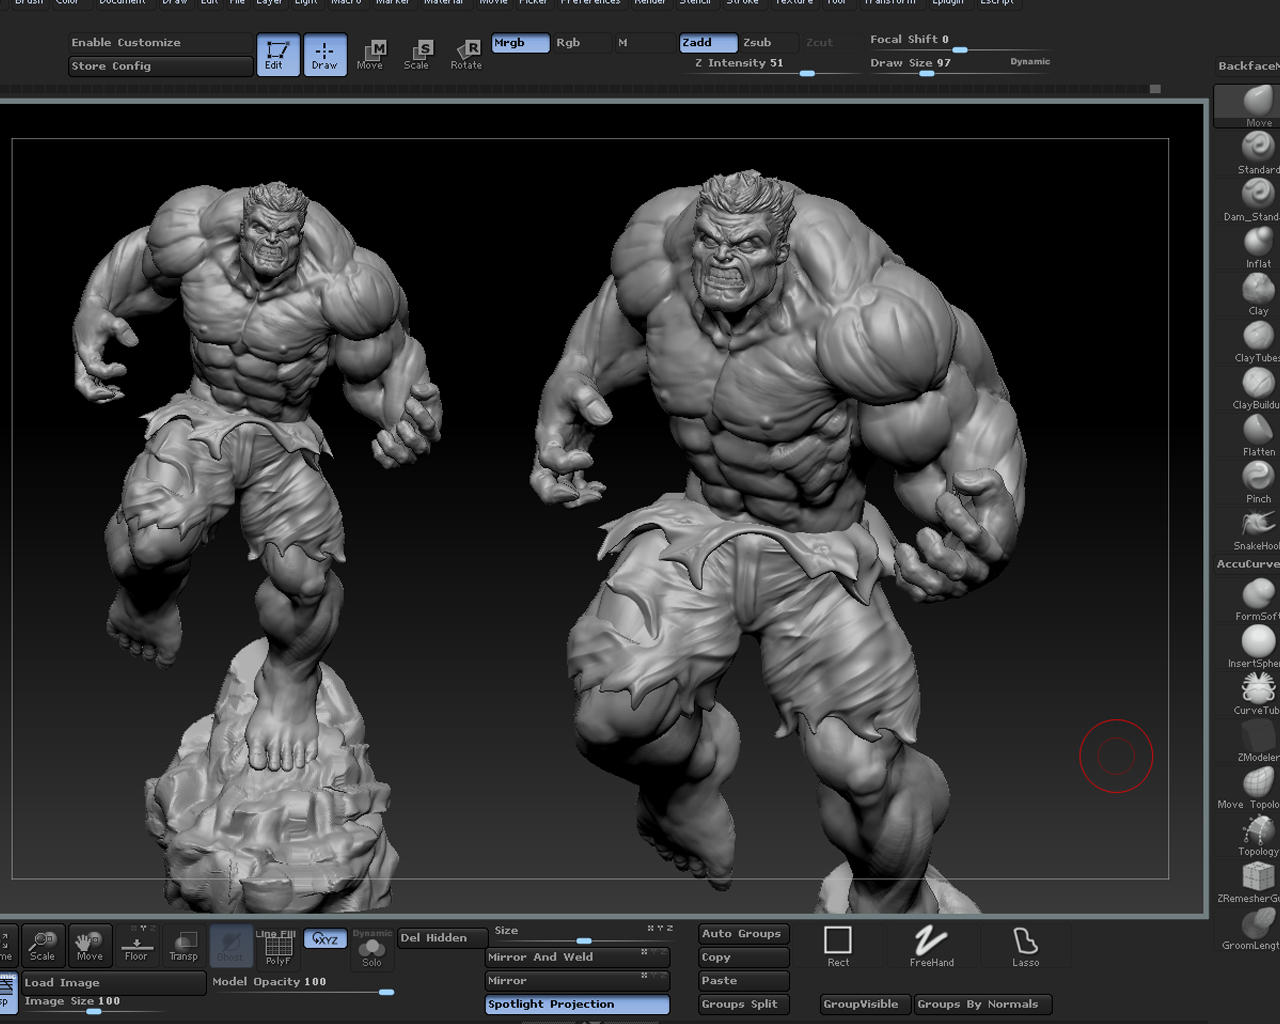Viewport: 1280px width, 1024px height.
Task: Enable Zadd sculpt mode
Action: (708, 43)
